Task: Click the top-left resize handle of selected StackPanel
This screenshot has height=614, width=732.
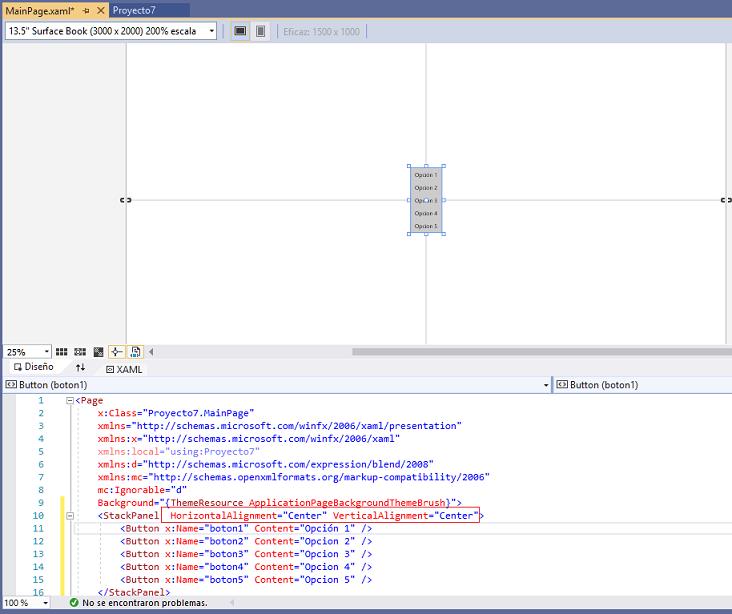Action: pos(409,166)
